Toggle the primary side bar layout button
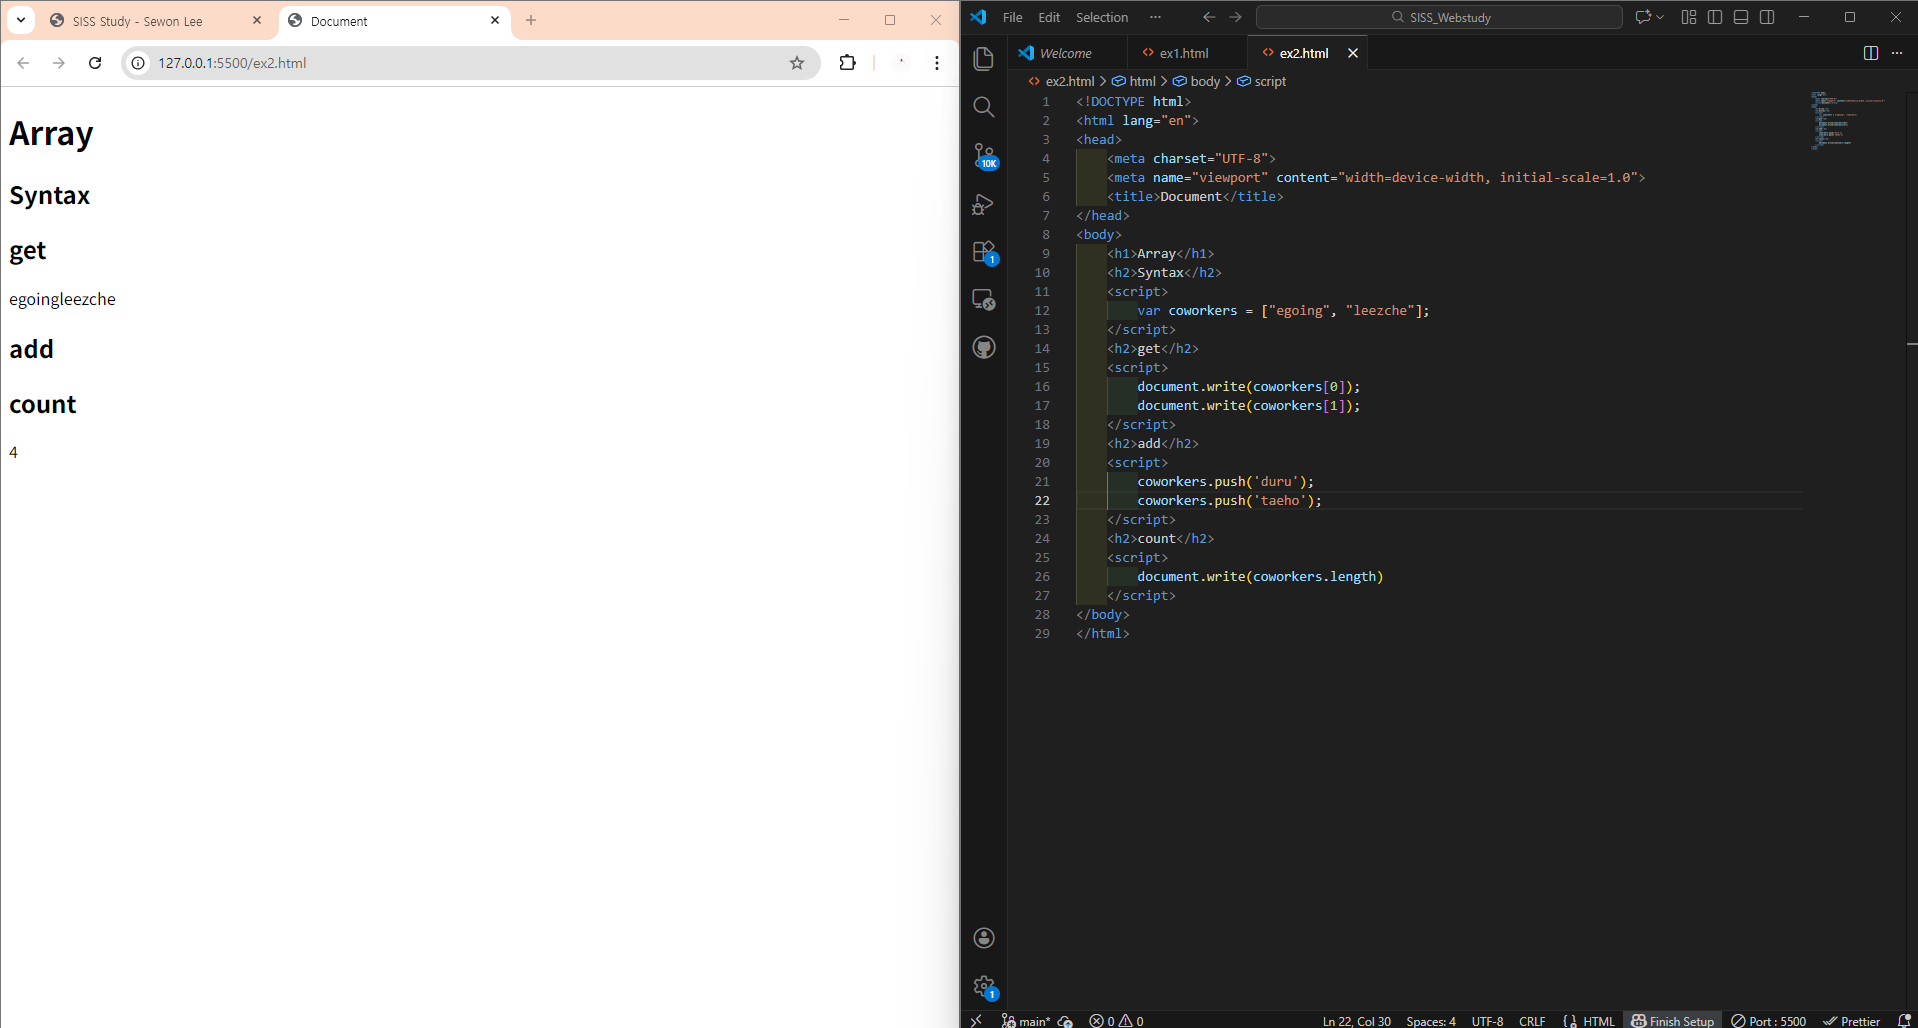Screen dimensions: 1918x1028 pos(1715,17)
